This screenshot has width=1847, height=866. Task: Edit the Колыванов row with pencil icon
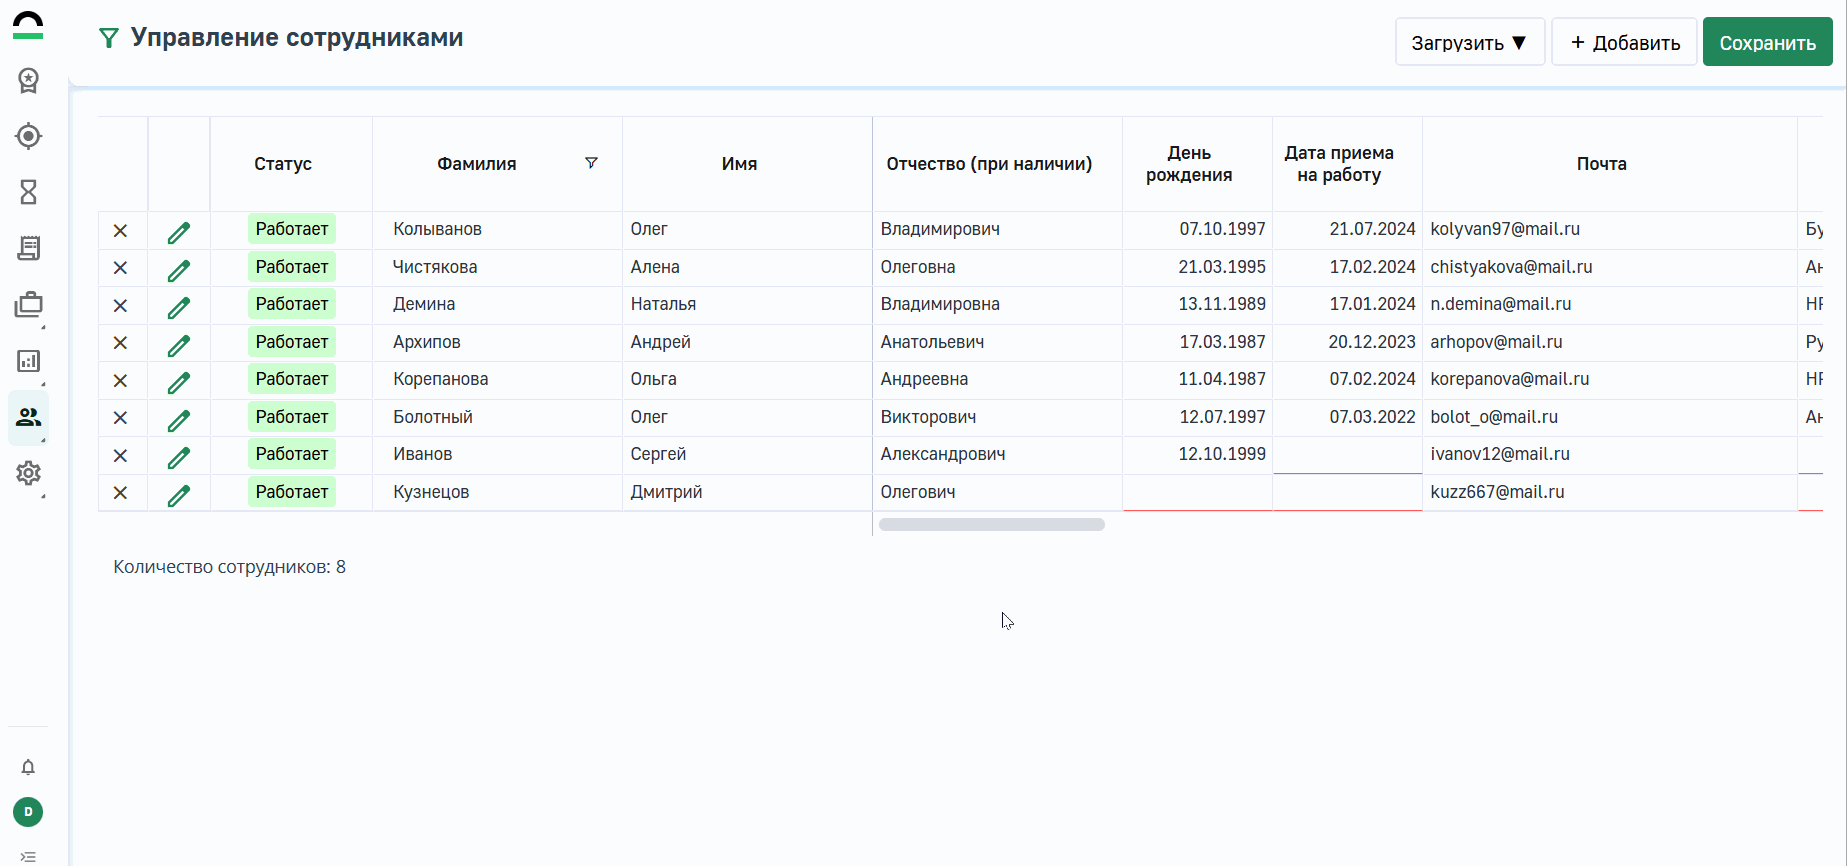tap(179, 232)
